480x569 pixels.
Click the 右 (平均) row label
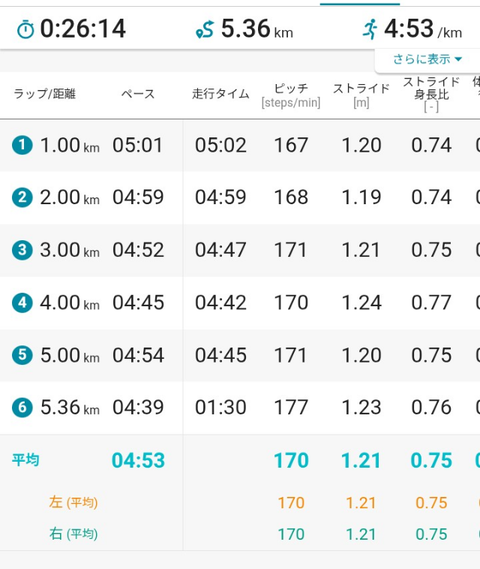coord(73,534)
